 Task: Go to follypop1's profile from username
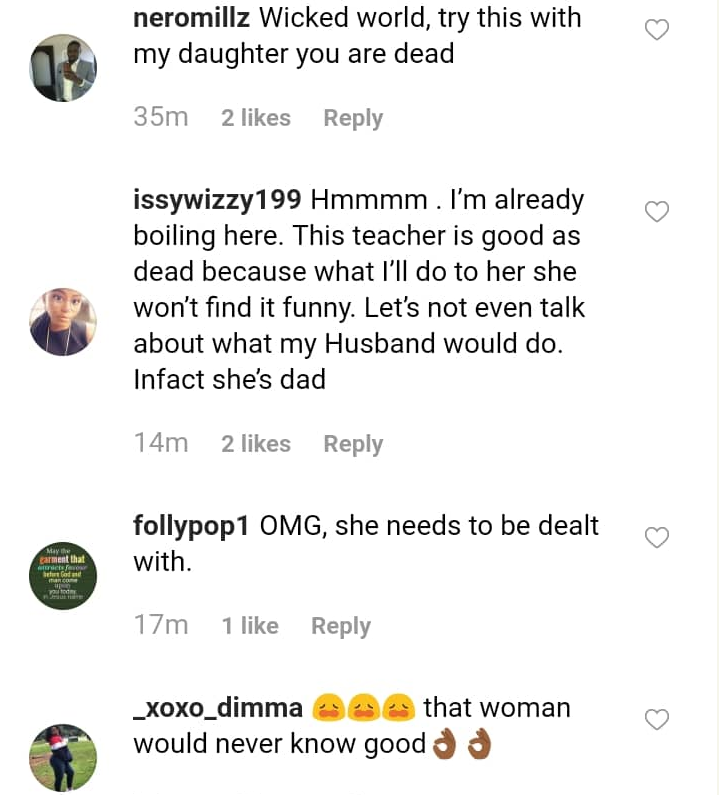click(x=191, y=526)
